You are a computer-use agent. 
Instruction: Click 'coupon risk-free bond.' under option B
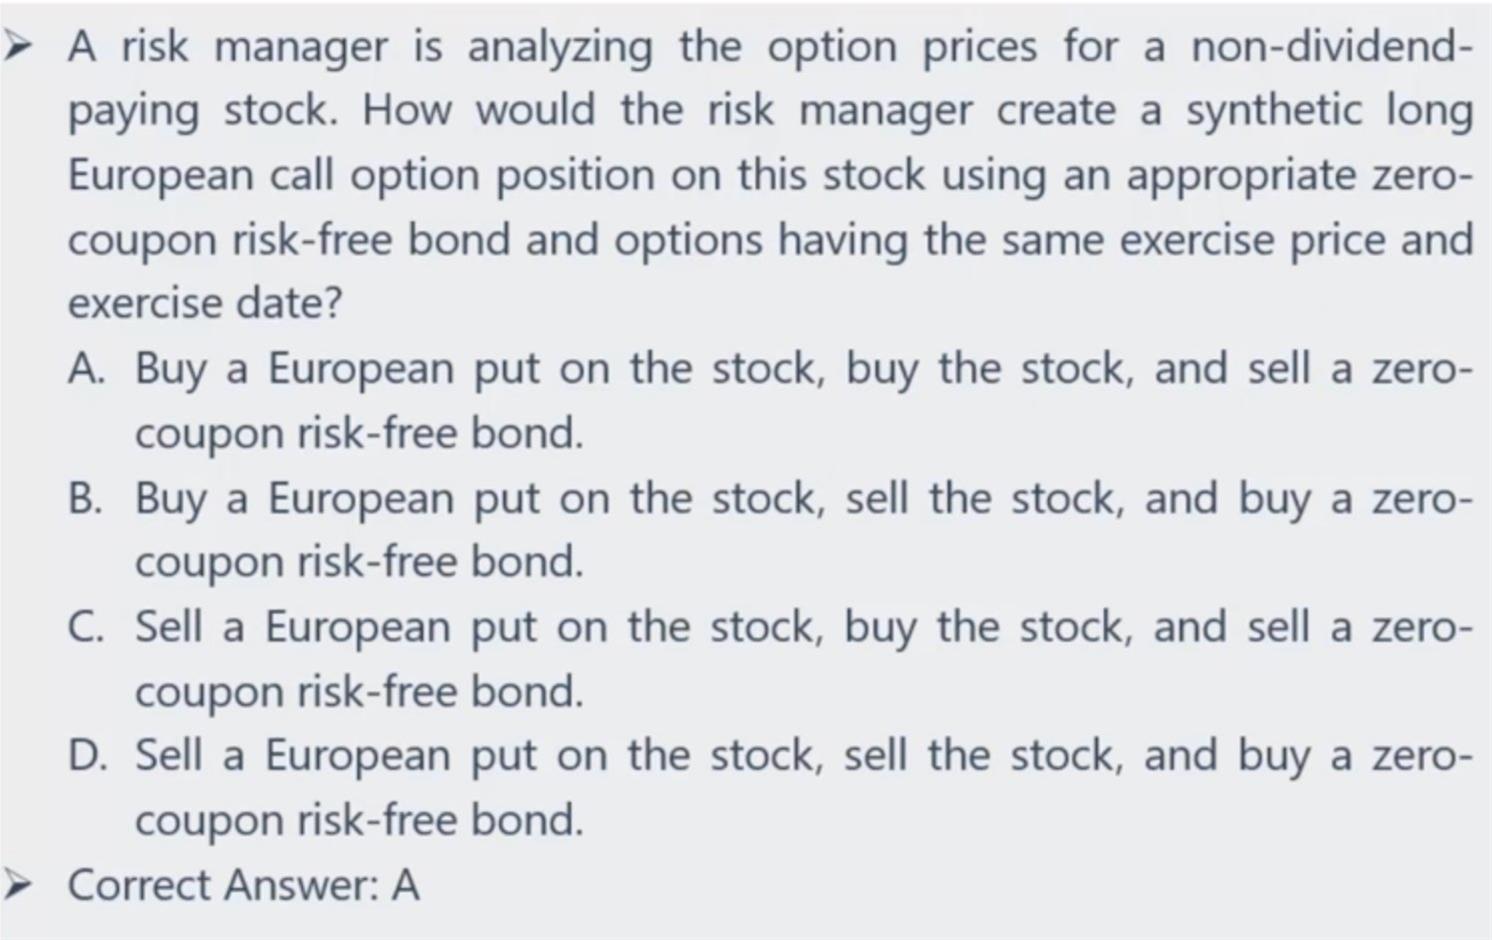(359, 562)
